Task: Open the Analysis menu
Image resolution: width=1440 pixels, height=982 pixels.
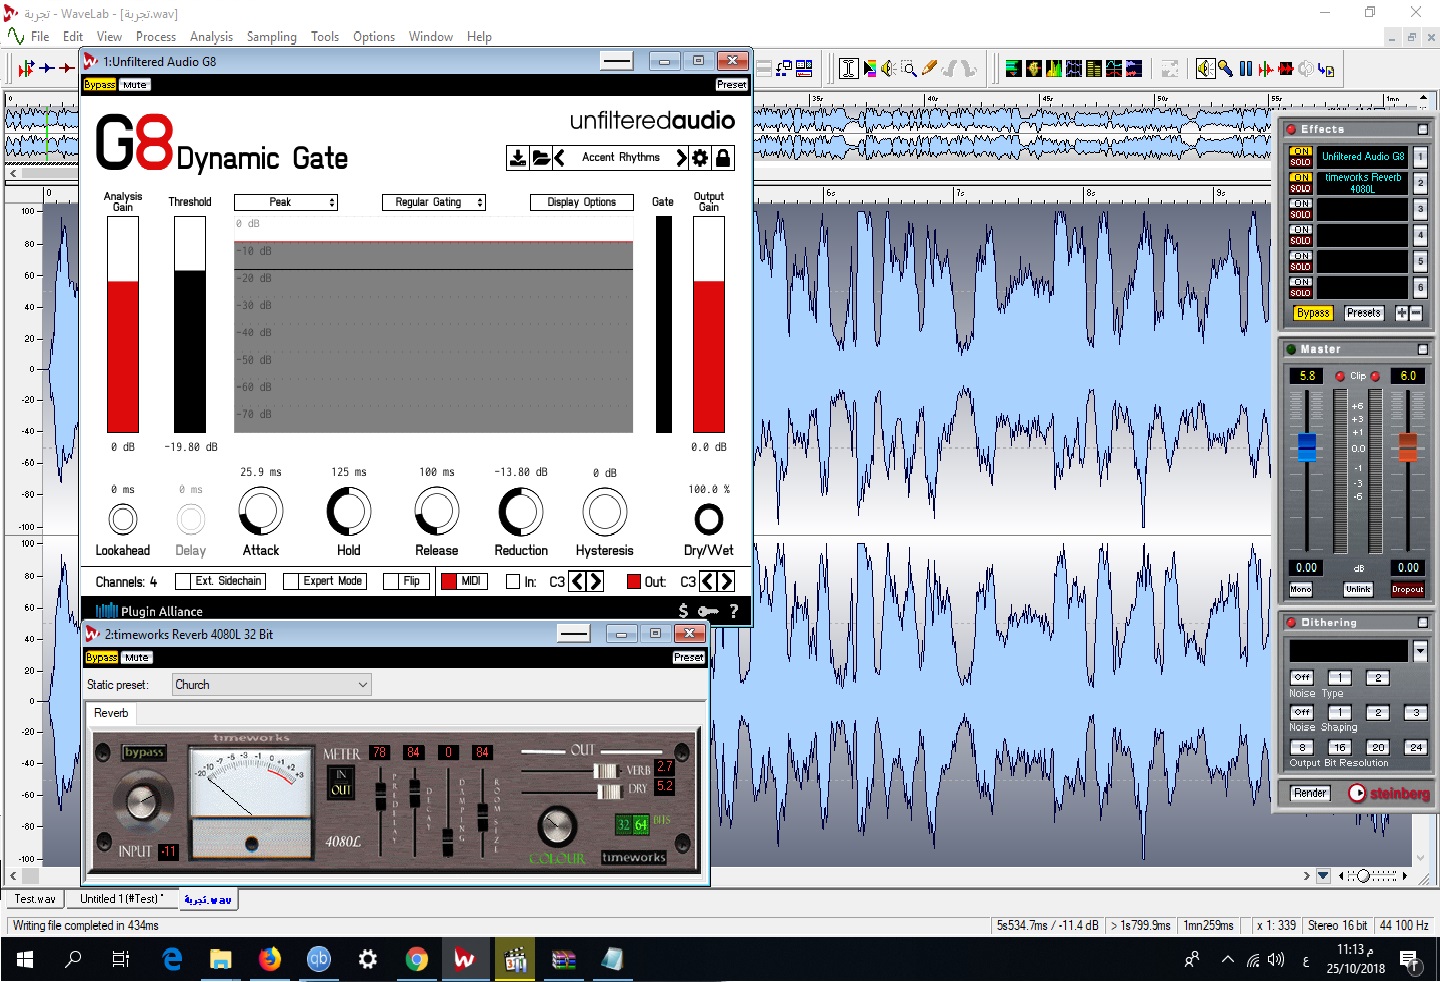Action: (211, 36)
